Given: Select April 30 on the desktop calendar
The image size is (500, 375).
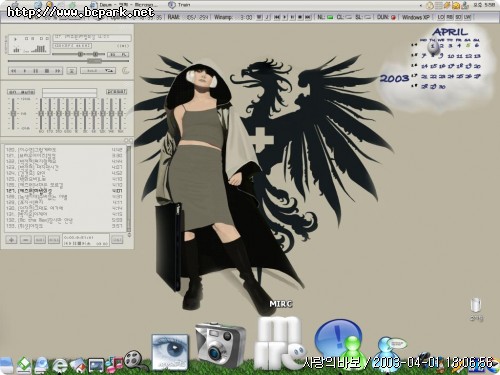Looking at the screenshot, I should click(442, 87).
